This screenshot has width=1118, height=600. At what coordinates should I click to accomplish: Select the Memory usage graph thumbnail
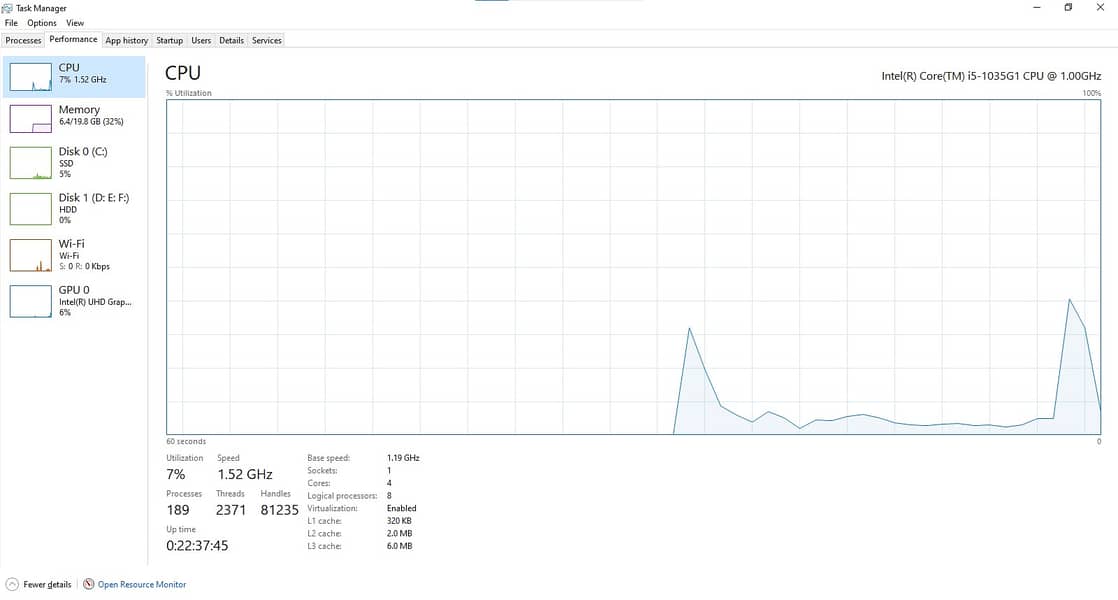click(x=31, y=119)
